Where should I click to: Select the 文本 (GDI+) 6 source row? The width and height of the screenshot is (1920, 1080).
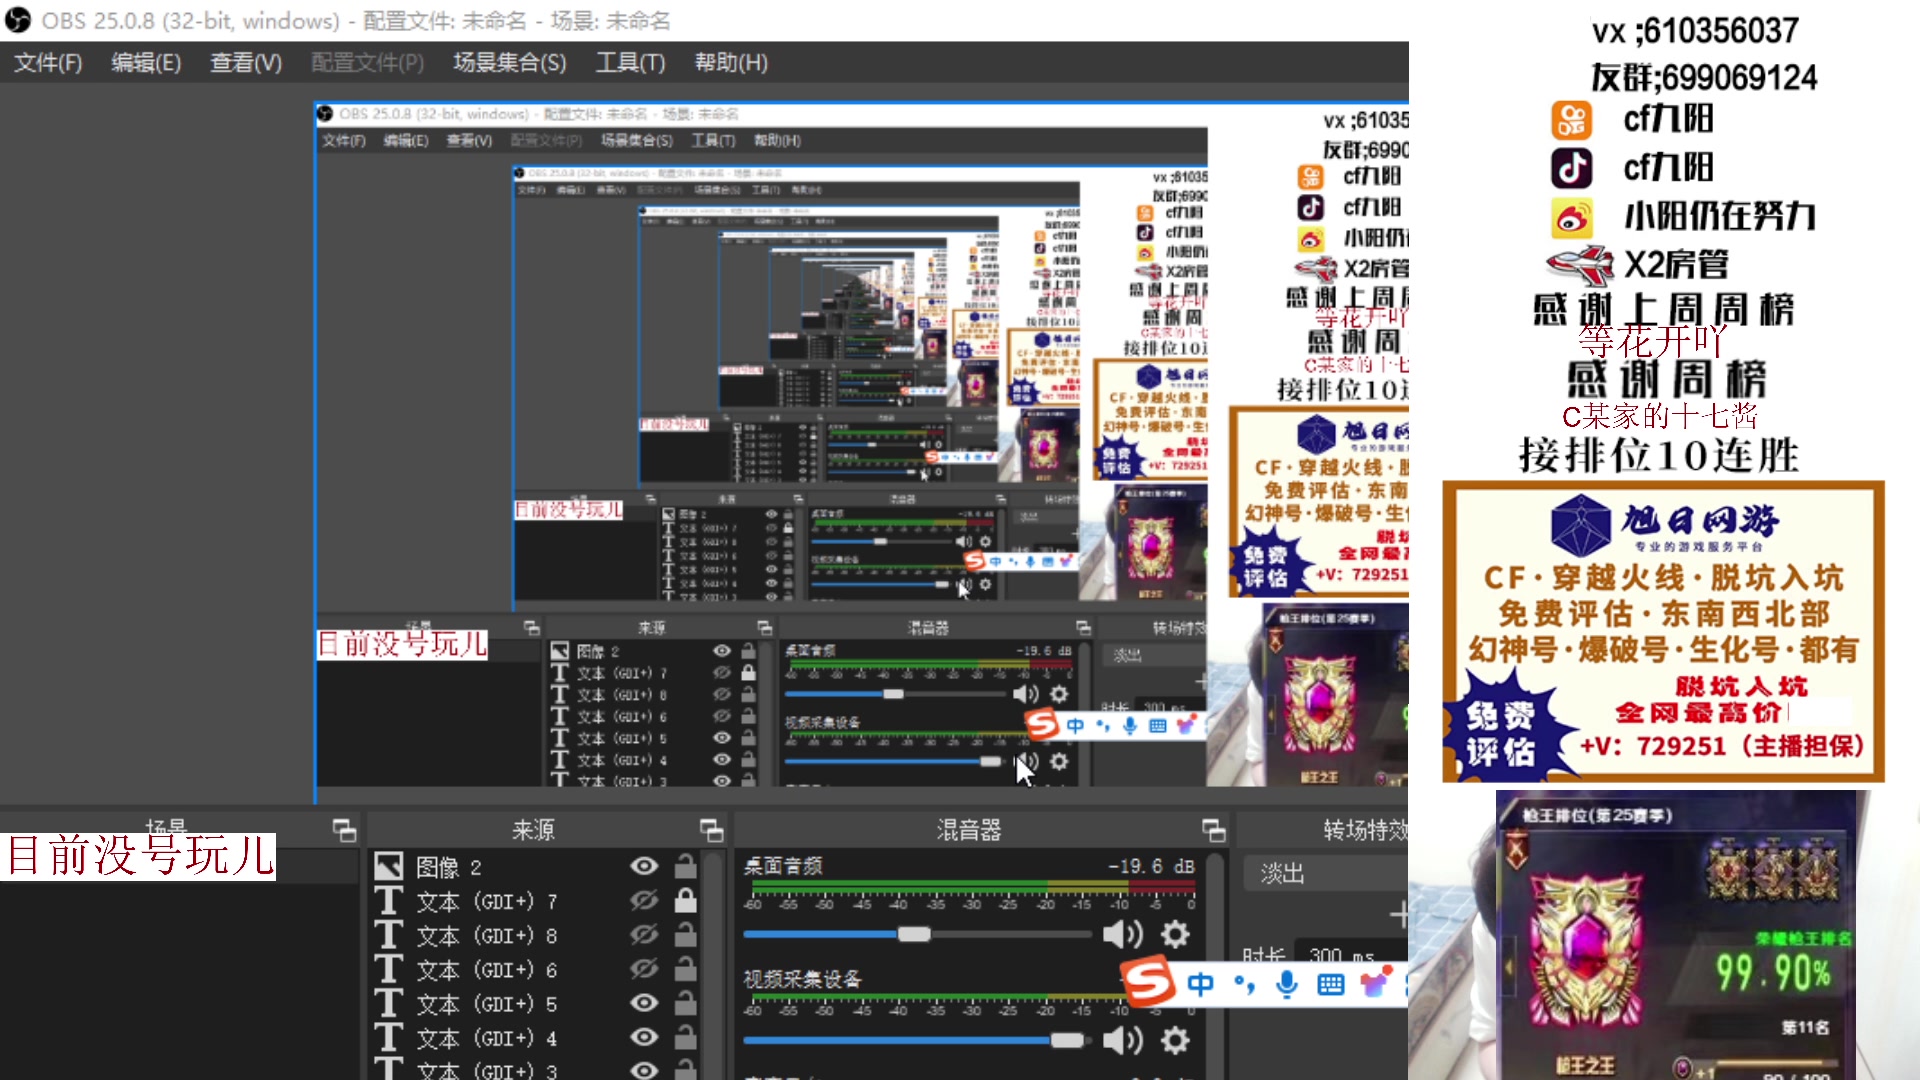(537, 970)
